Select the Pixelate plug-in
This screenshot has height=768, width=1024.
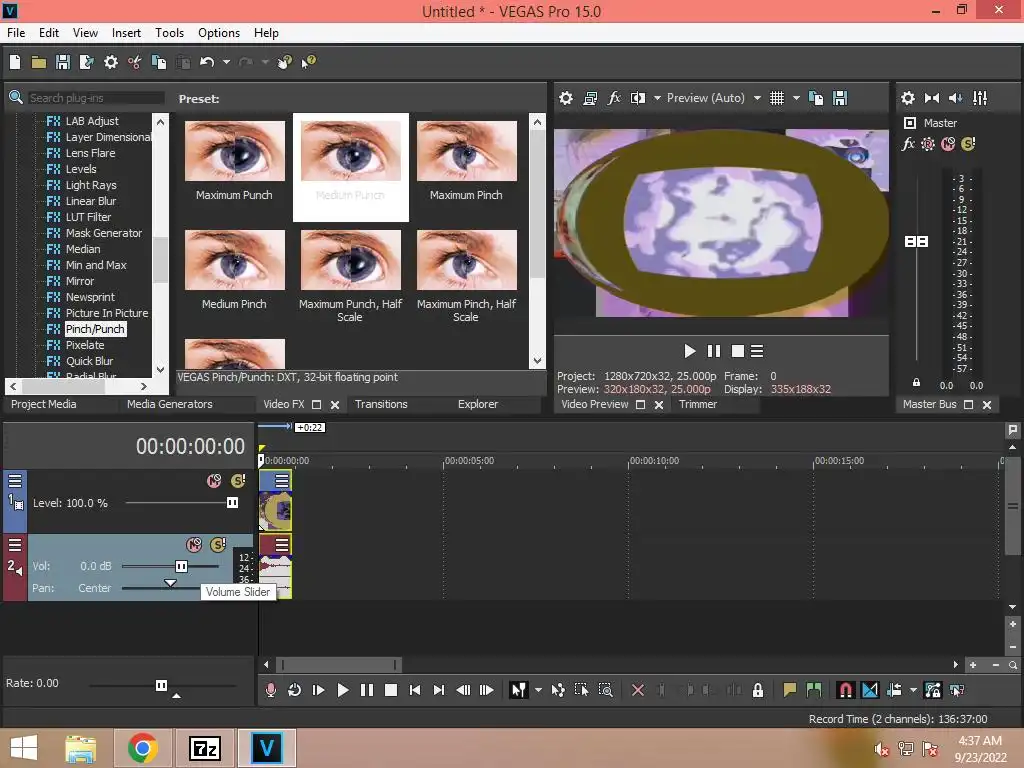(x=85, y=345)
